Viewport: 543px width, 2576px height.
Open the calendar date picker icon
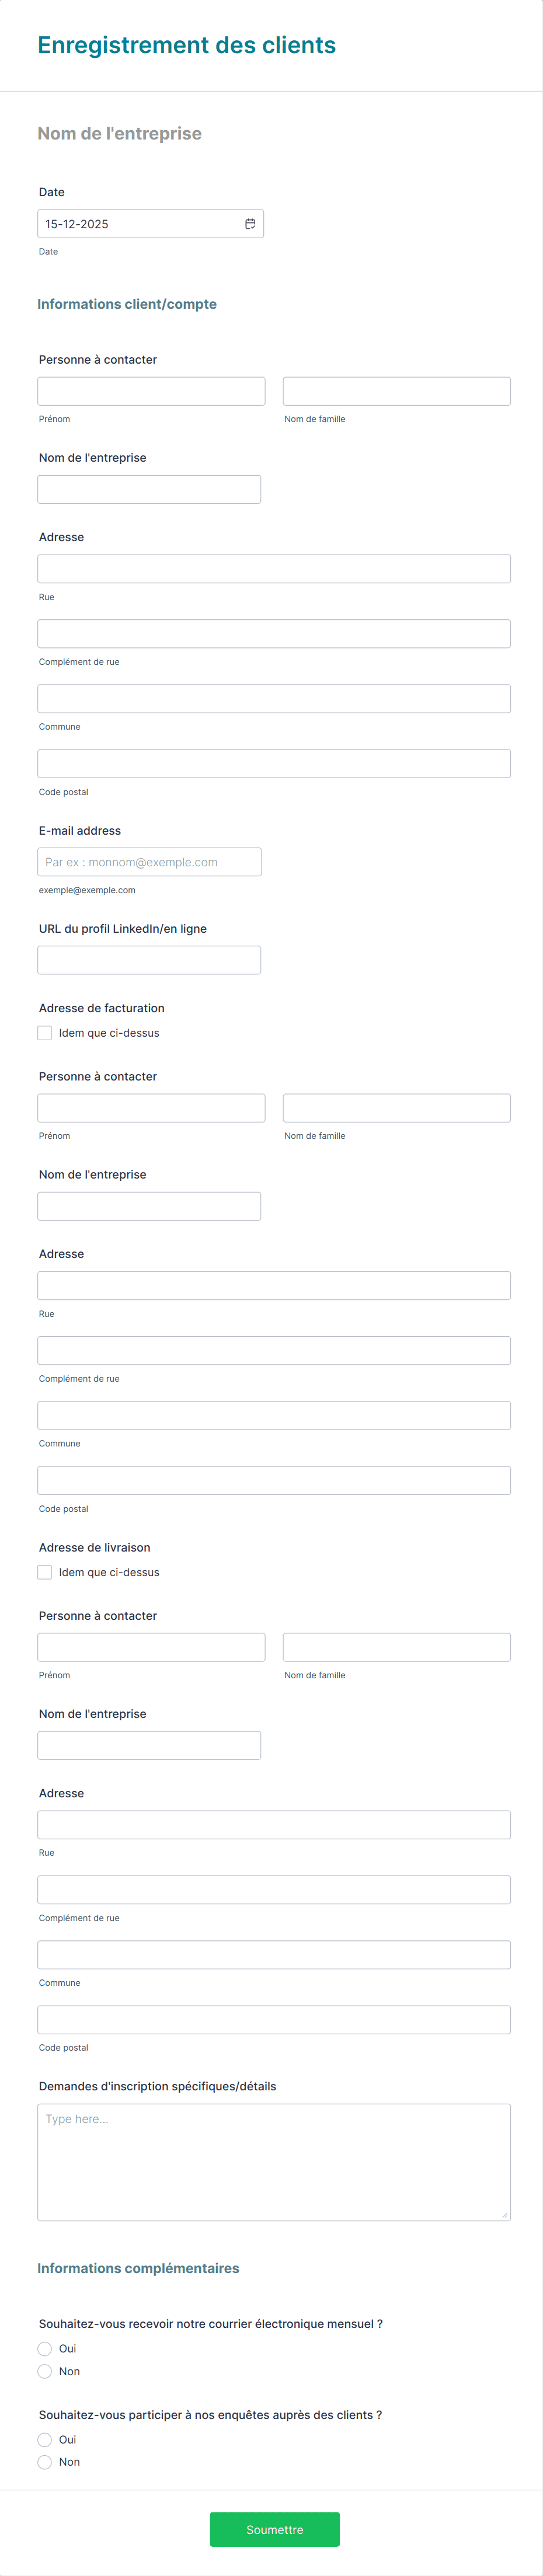tap(250, 224)
